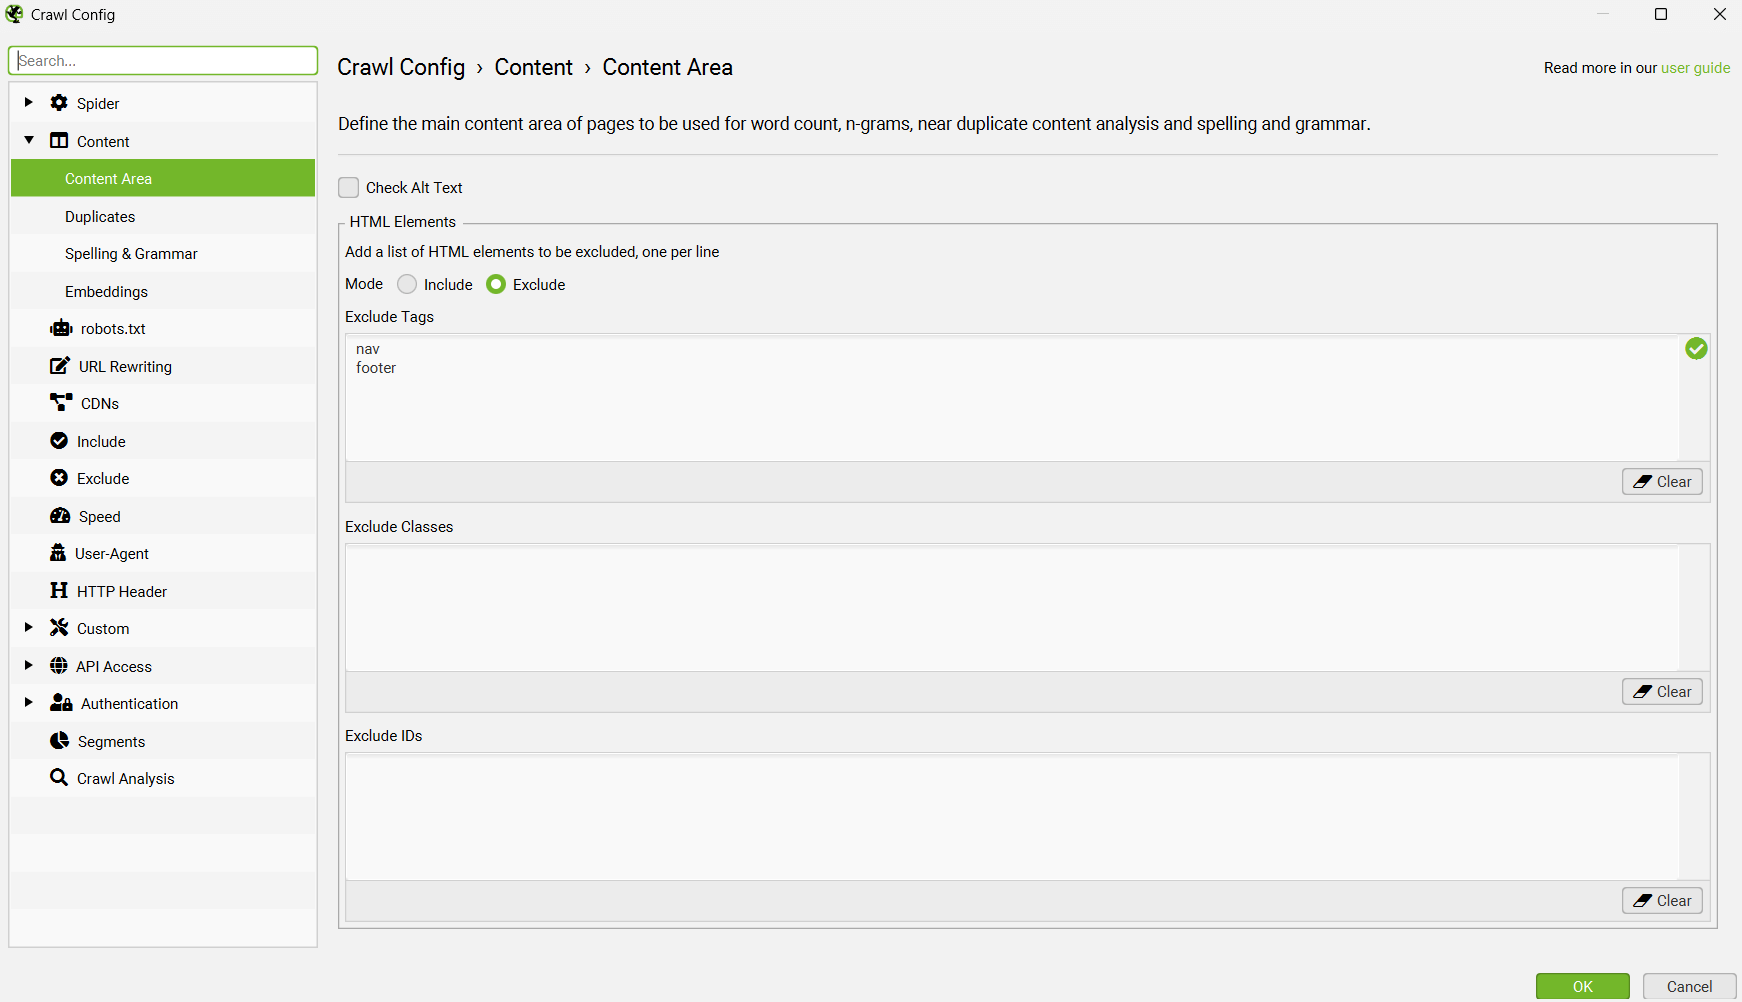Click the Search input field
This screenshot has width=1742, height=1002.
(x=163, y=60)
